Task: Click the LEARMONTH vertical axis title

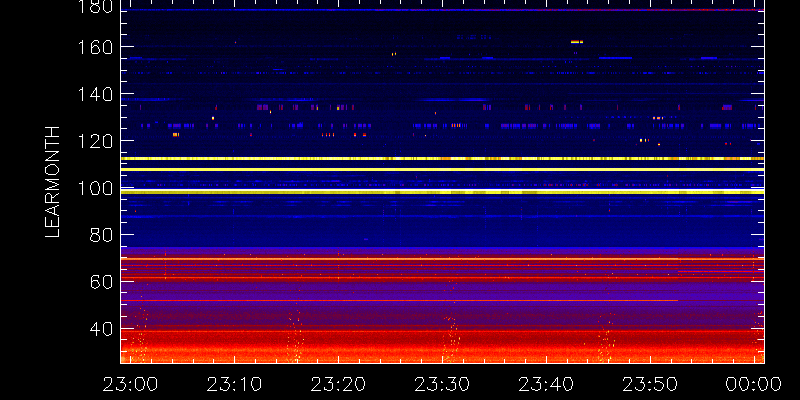Action: [53, 182]
